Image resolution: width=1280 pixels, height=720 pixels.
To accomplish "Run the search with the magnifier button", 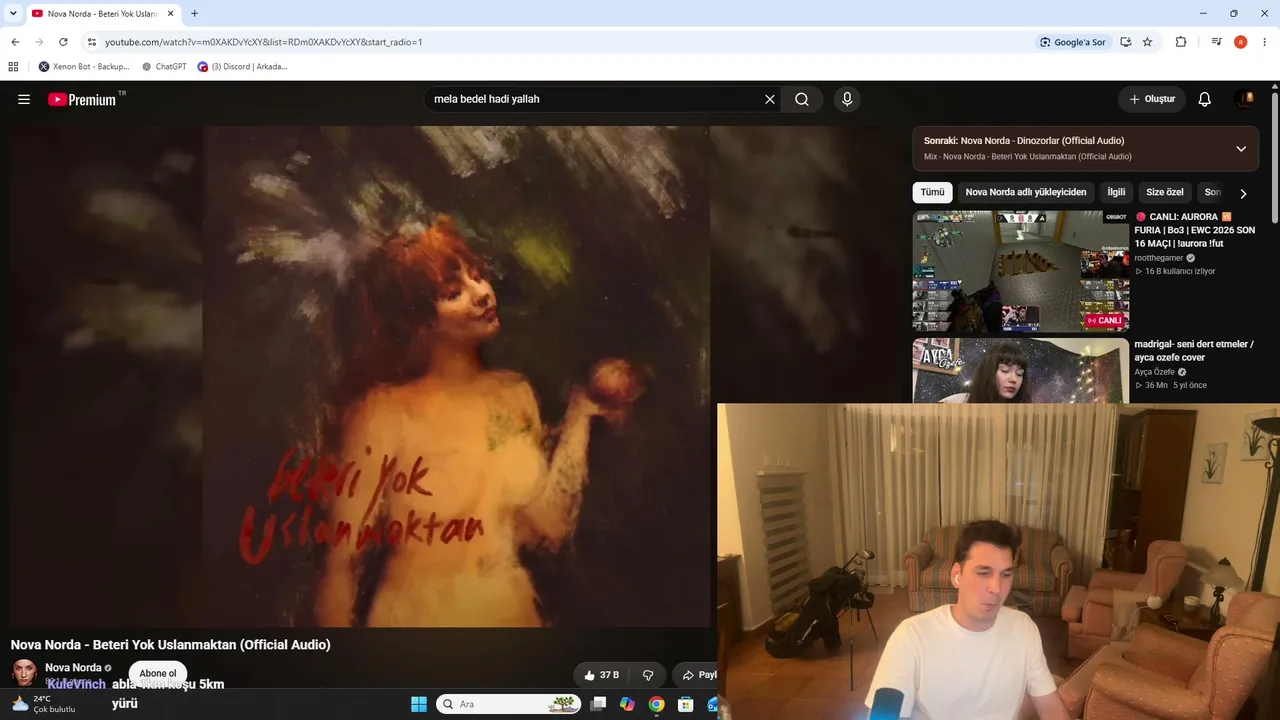I will (x=802, y=99).
